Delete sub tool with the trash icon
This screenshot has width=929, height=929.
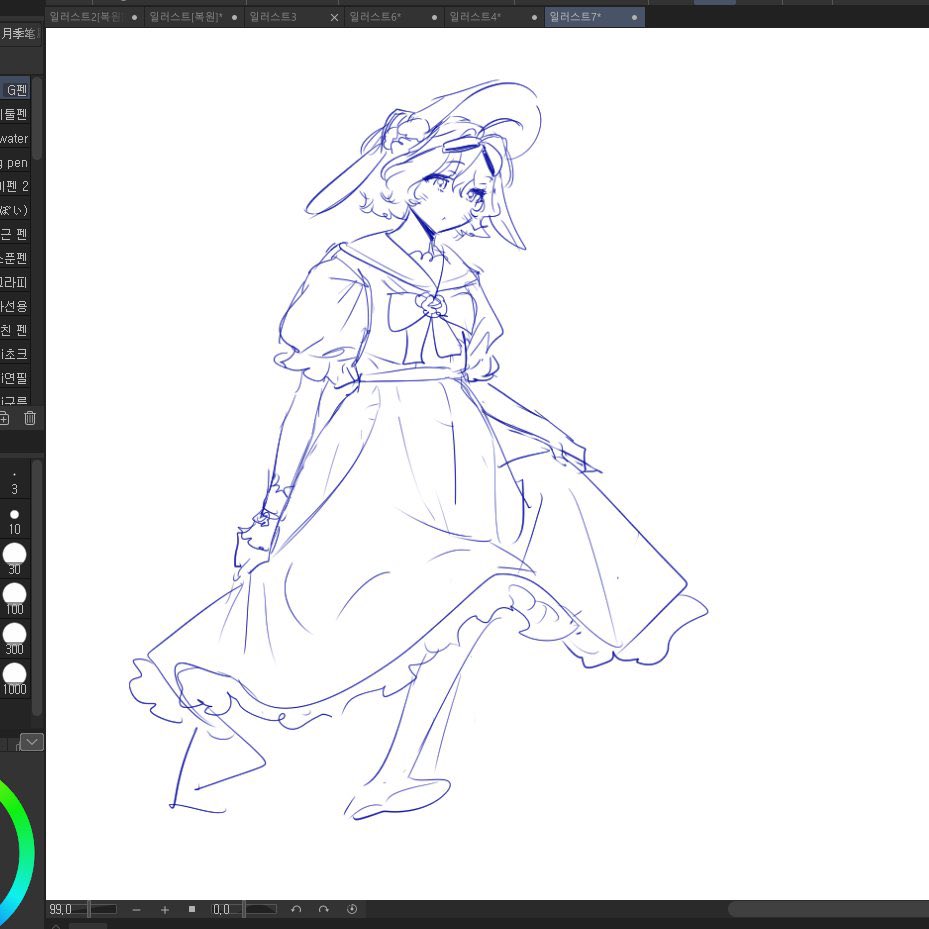click(x=30, y=418)
